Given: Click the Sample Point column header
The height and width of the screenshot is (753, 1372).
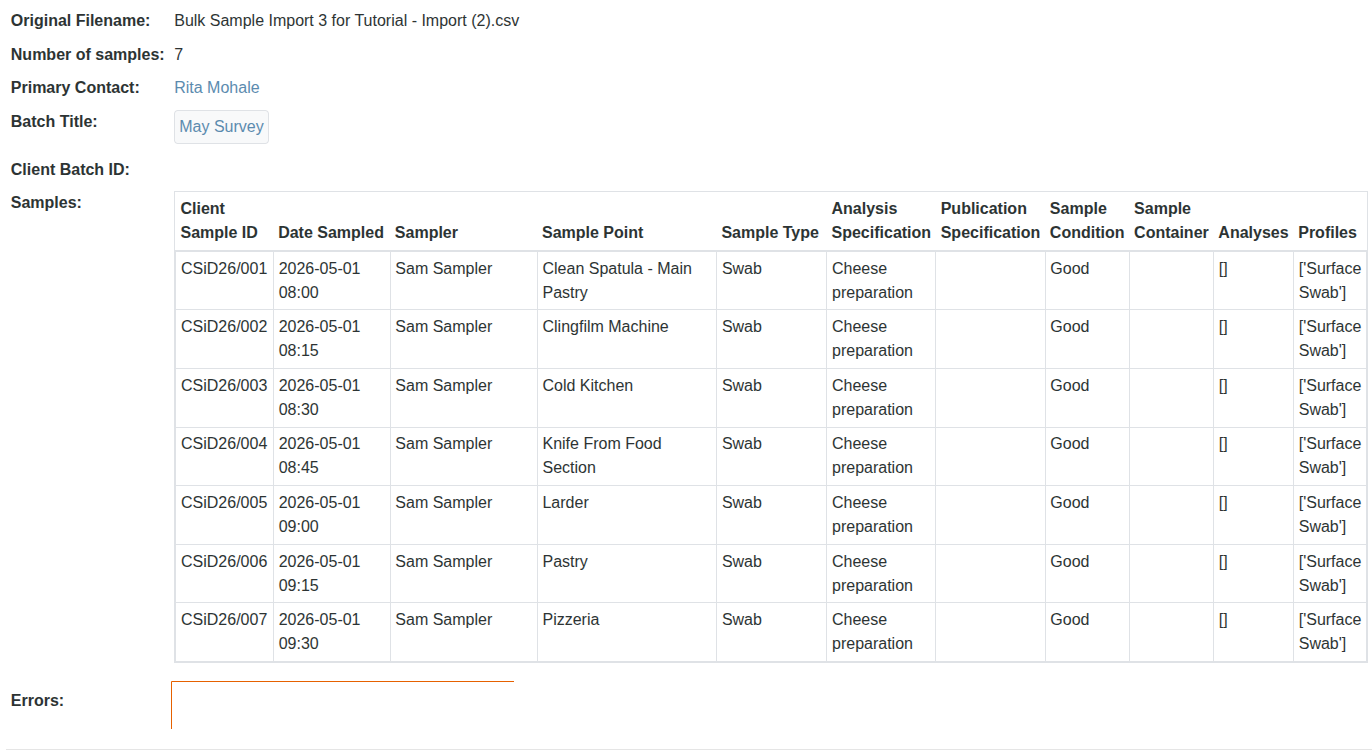Looking at the screenshot, I should (592, 233).
